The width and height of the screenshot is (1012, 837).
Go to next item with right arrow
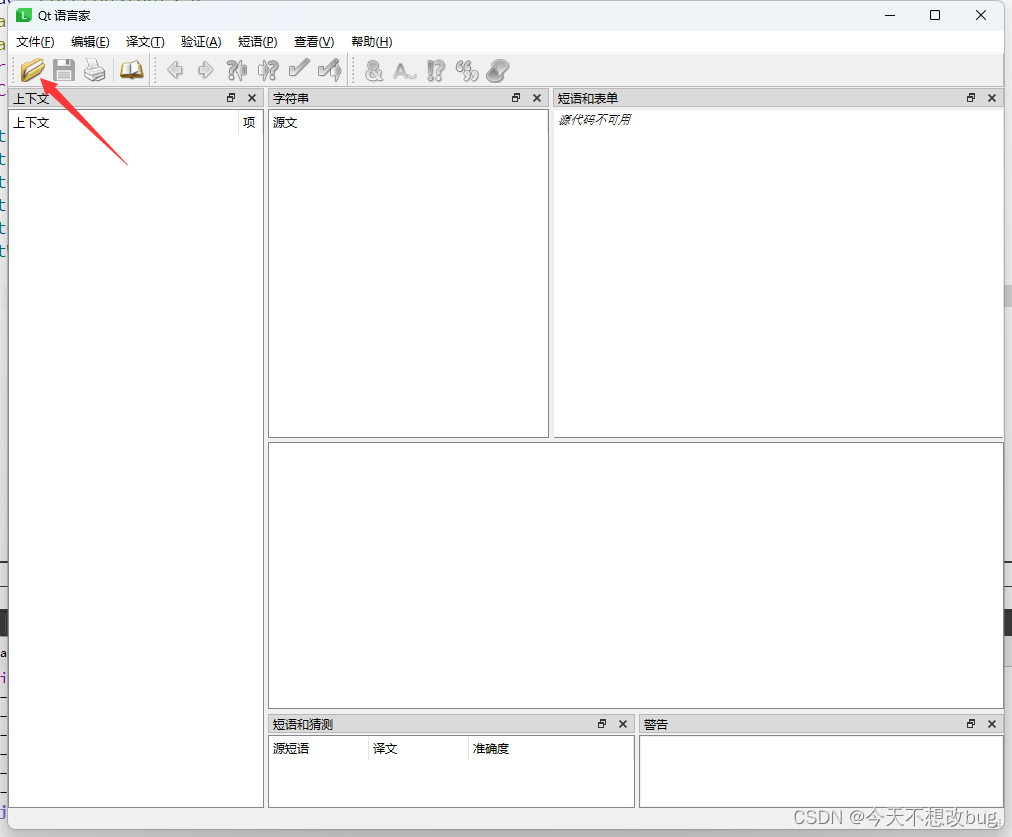[x=206, y=70]
